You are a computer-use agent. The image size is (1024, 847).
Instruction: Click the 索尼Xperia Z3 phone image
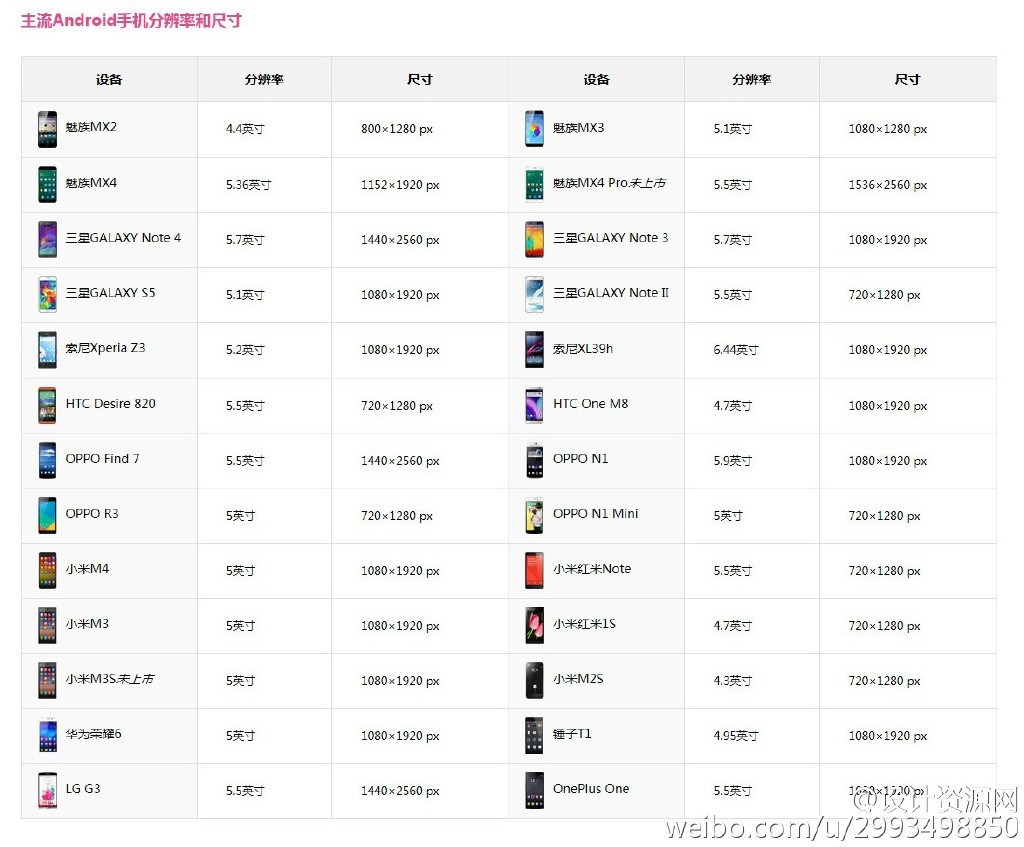coord(47,349)
